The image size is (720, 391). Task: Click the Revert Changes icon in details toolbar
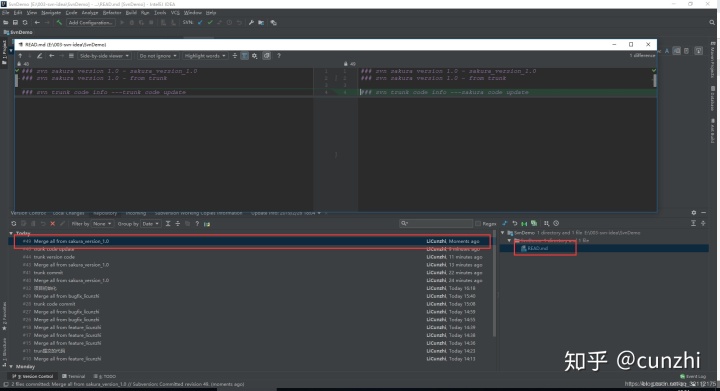515,223
